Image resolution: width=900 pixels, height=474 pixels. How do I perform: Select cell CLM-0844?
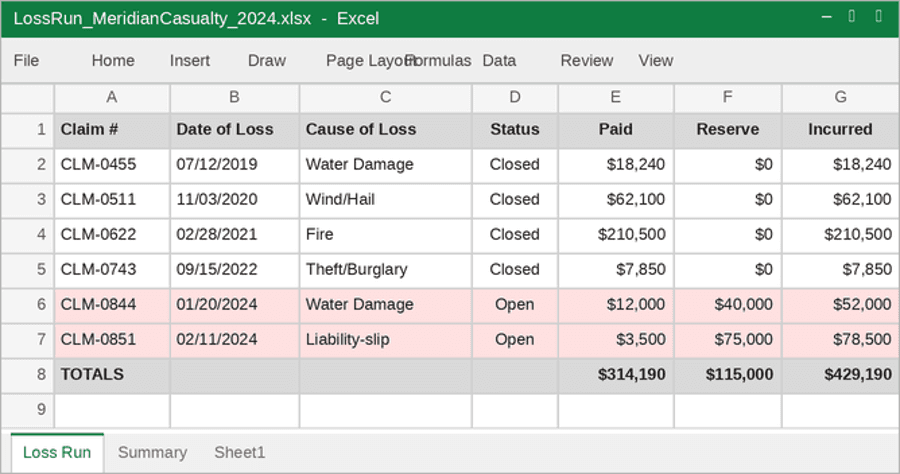(112, 305)
